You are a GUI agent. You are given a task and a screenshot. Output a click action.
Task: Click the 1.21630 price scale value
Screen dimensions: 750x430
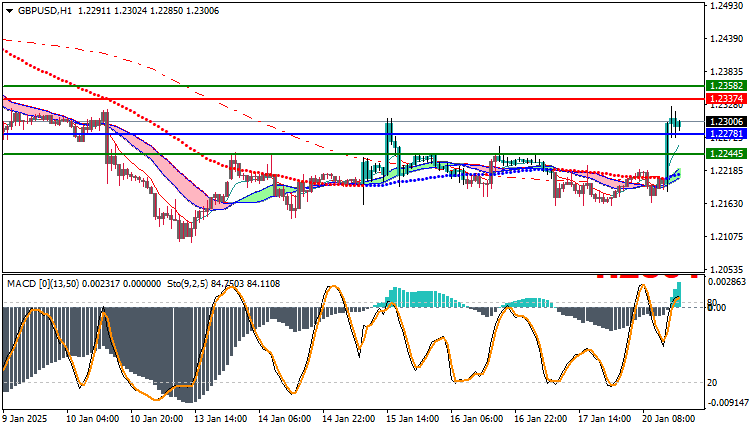pos(727,204)
